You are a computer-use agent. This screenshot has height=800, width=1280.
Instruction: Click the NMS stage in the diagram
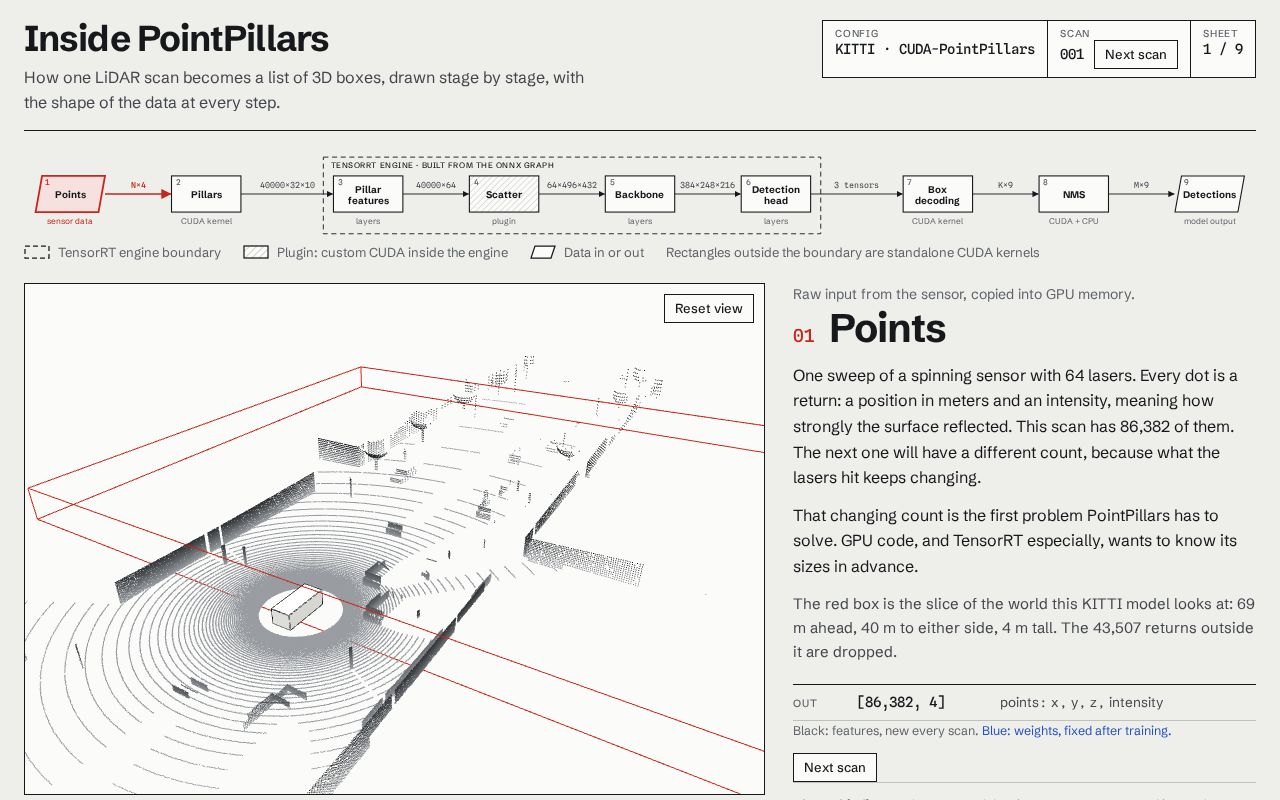1073,194
